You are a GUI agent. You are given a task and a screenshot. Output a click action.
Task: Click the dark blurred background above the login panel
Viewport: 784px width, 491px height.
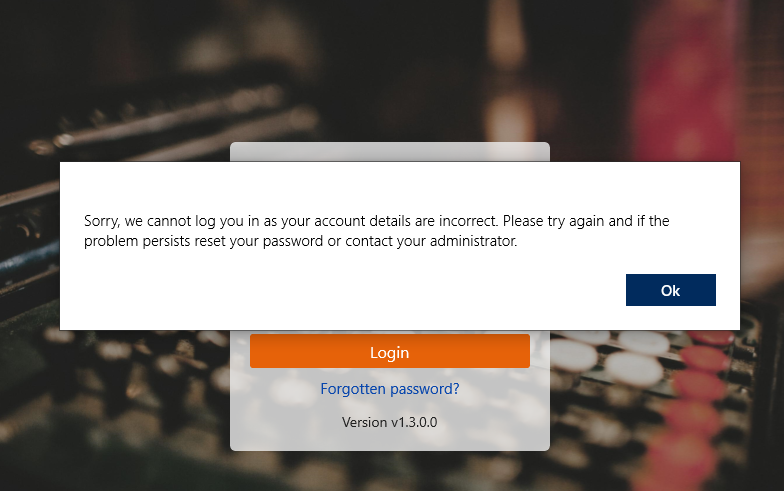(390, 70)
